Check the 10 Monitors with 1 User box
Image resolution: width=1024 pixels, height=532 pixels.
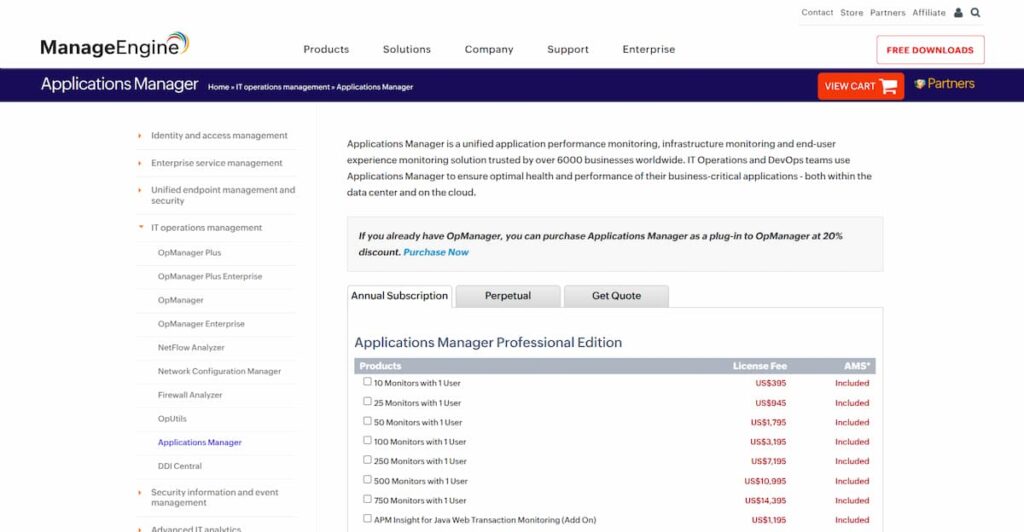[x=367, y=382]
